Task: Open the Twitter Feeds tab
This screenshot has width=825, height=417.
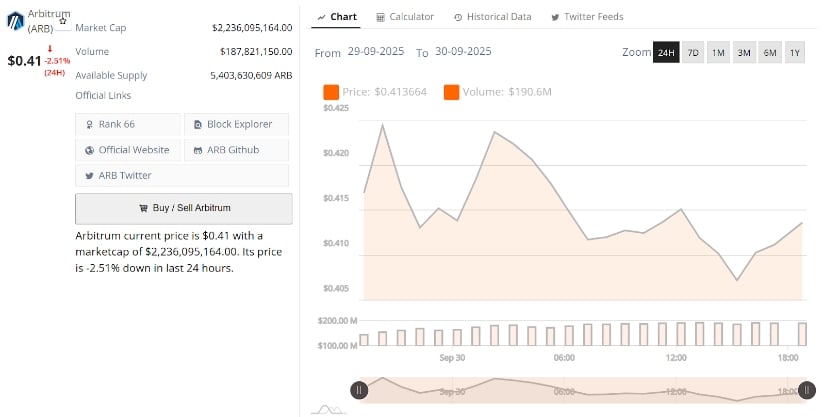Action: 586,17
